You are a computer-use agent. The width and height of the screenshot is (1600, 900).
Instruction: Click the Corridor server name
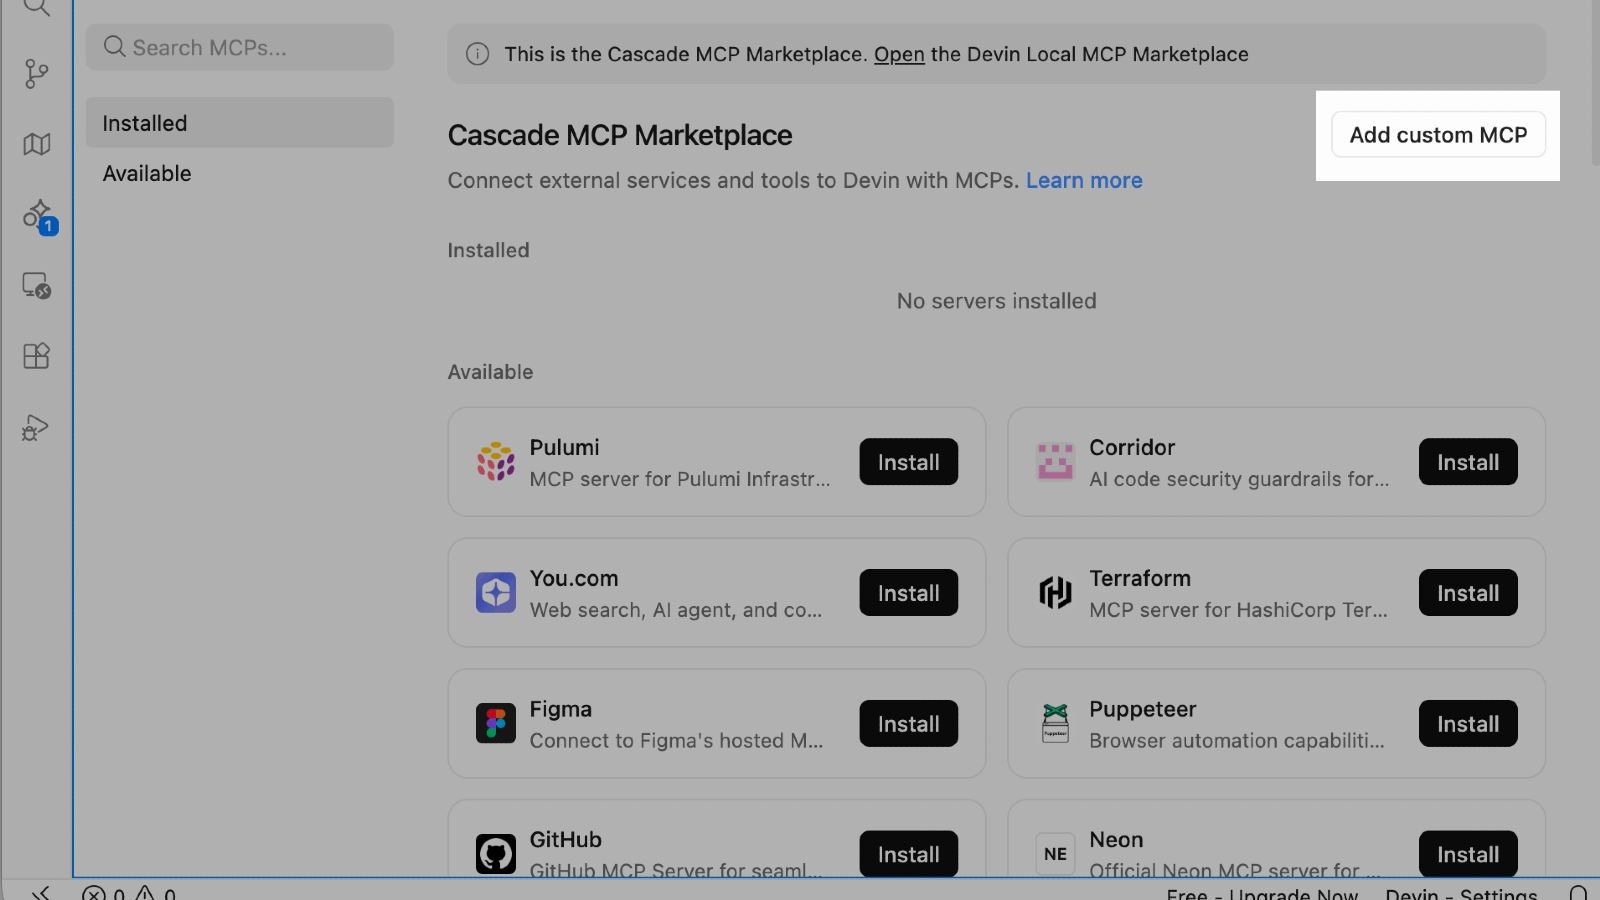click(1132, 447)
